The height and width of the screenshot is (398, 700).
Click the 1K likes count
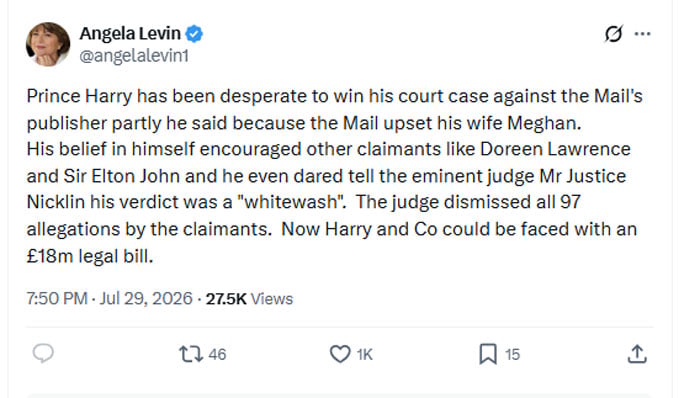[x=364, y=354]
